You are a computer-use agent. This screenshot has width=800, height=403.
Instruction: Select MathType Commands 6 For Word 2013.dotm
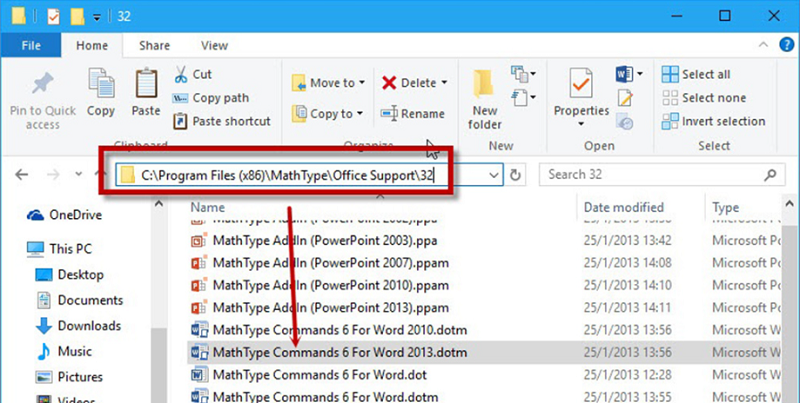340,353
